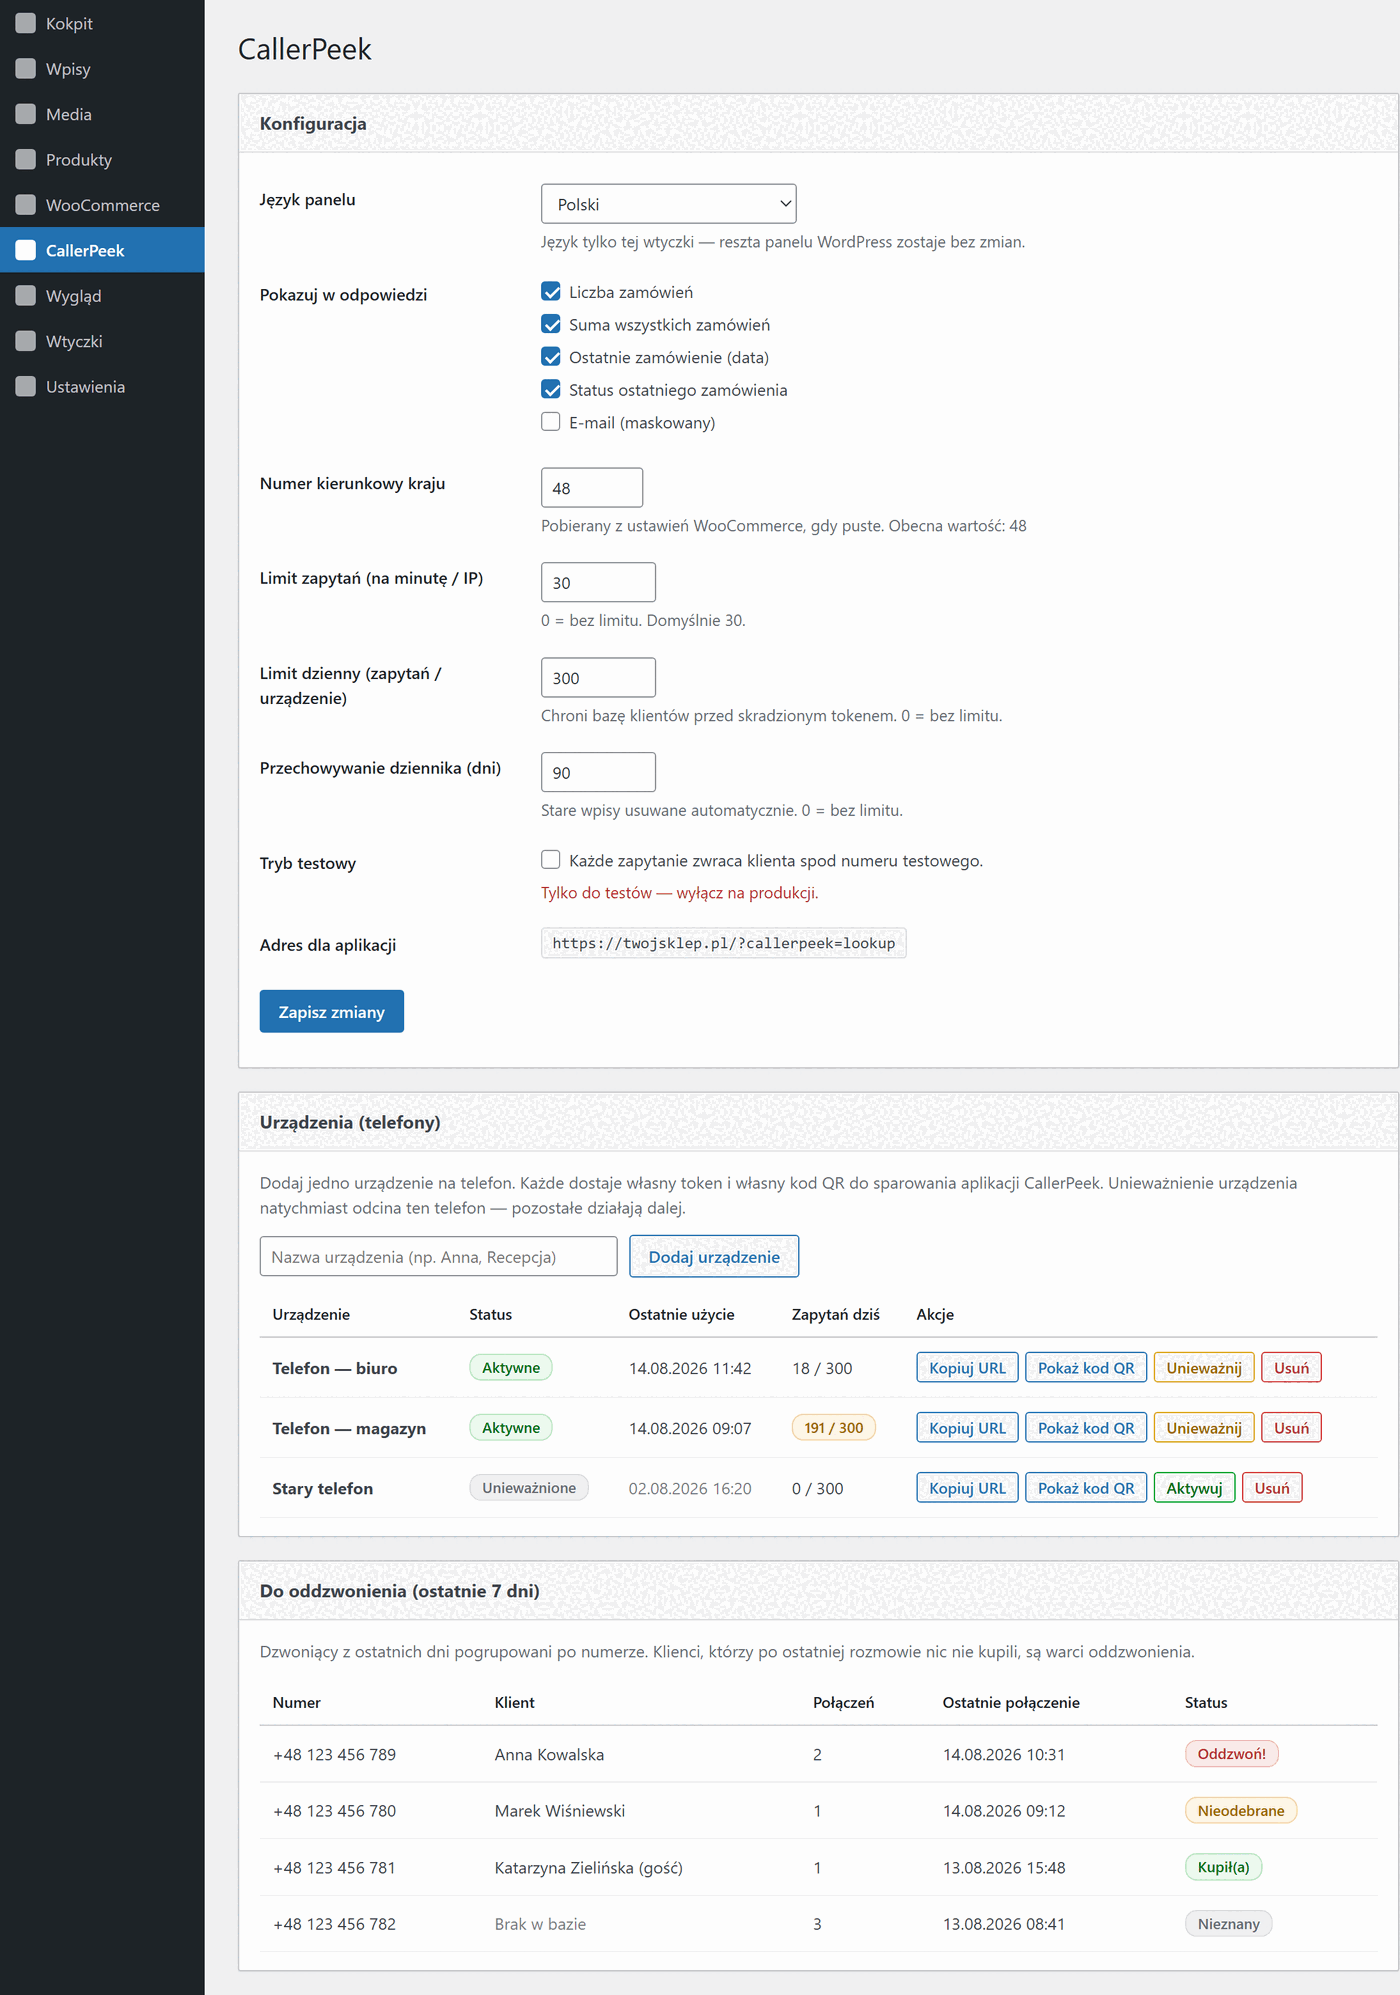
Task: Show QR code for Telefon — magazyn
Action: tap(1086, 1428)
